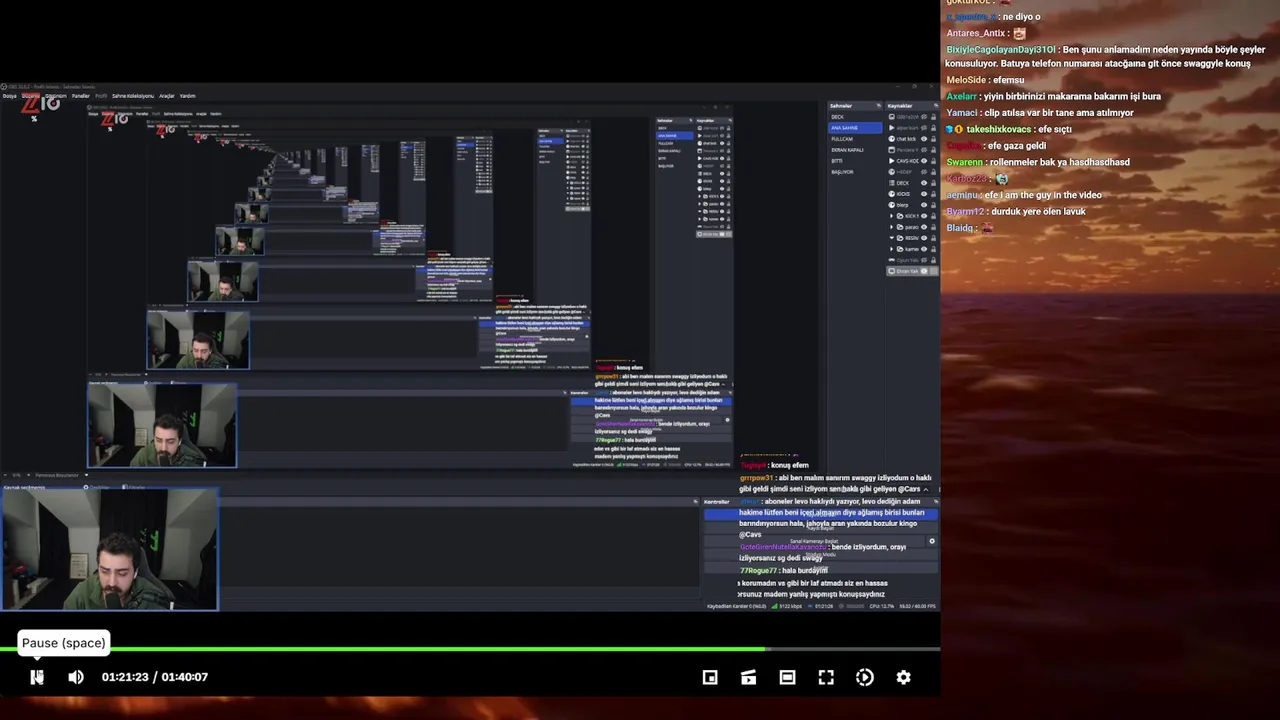Click the chat kick browser source icon

point(892,139)
